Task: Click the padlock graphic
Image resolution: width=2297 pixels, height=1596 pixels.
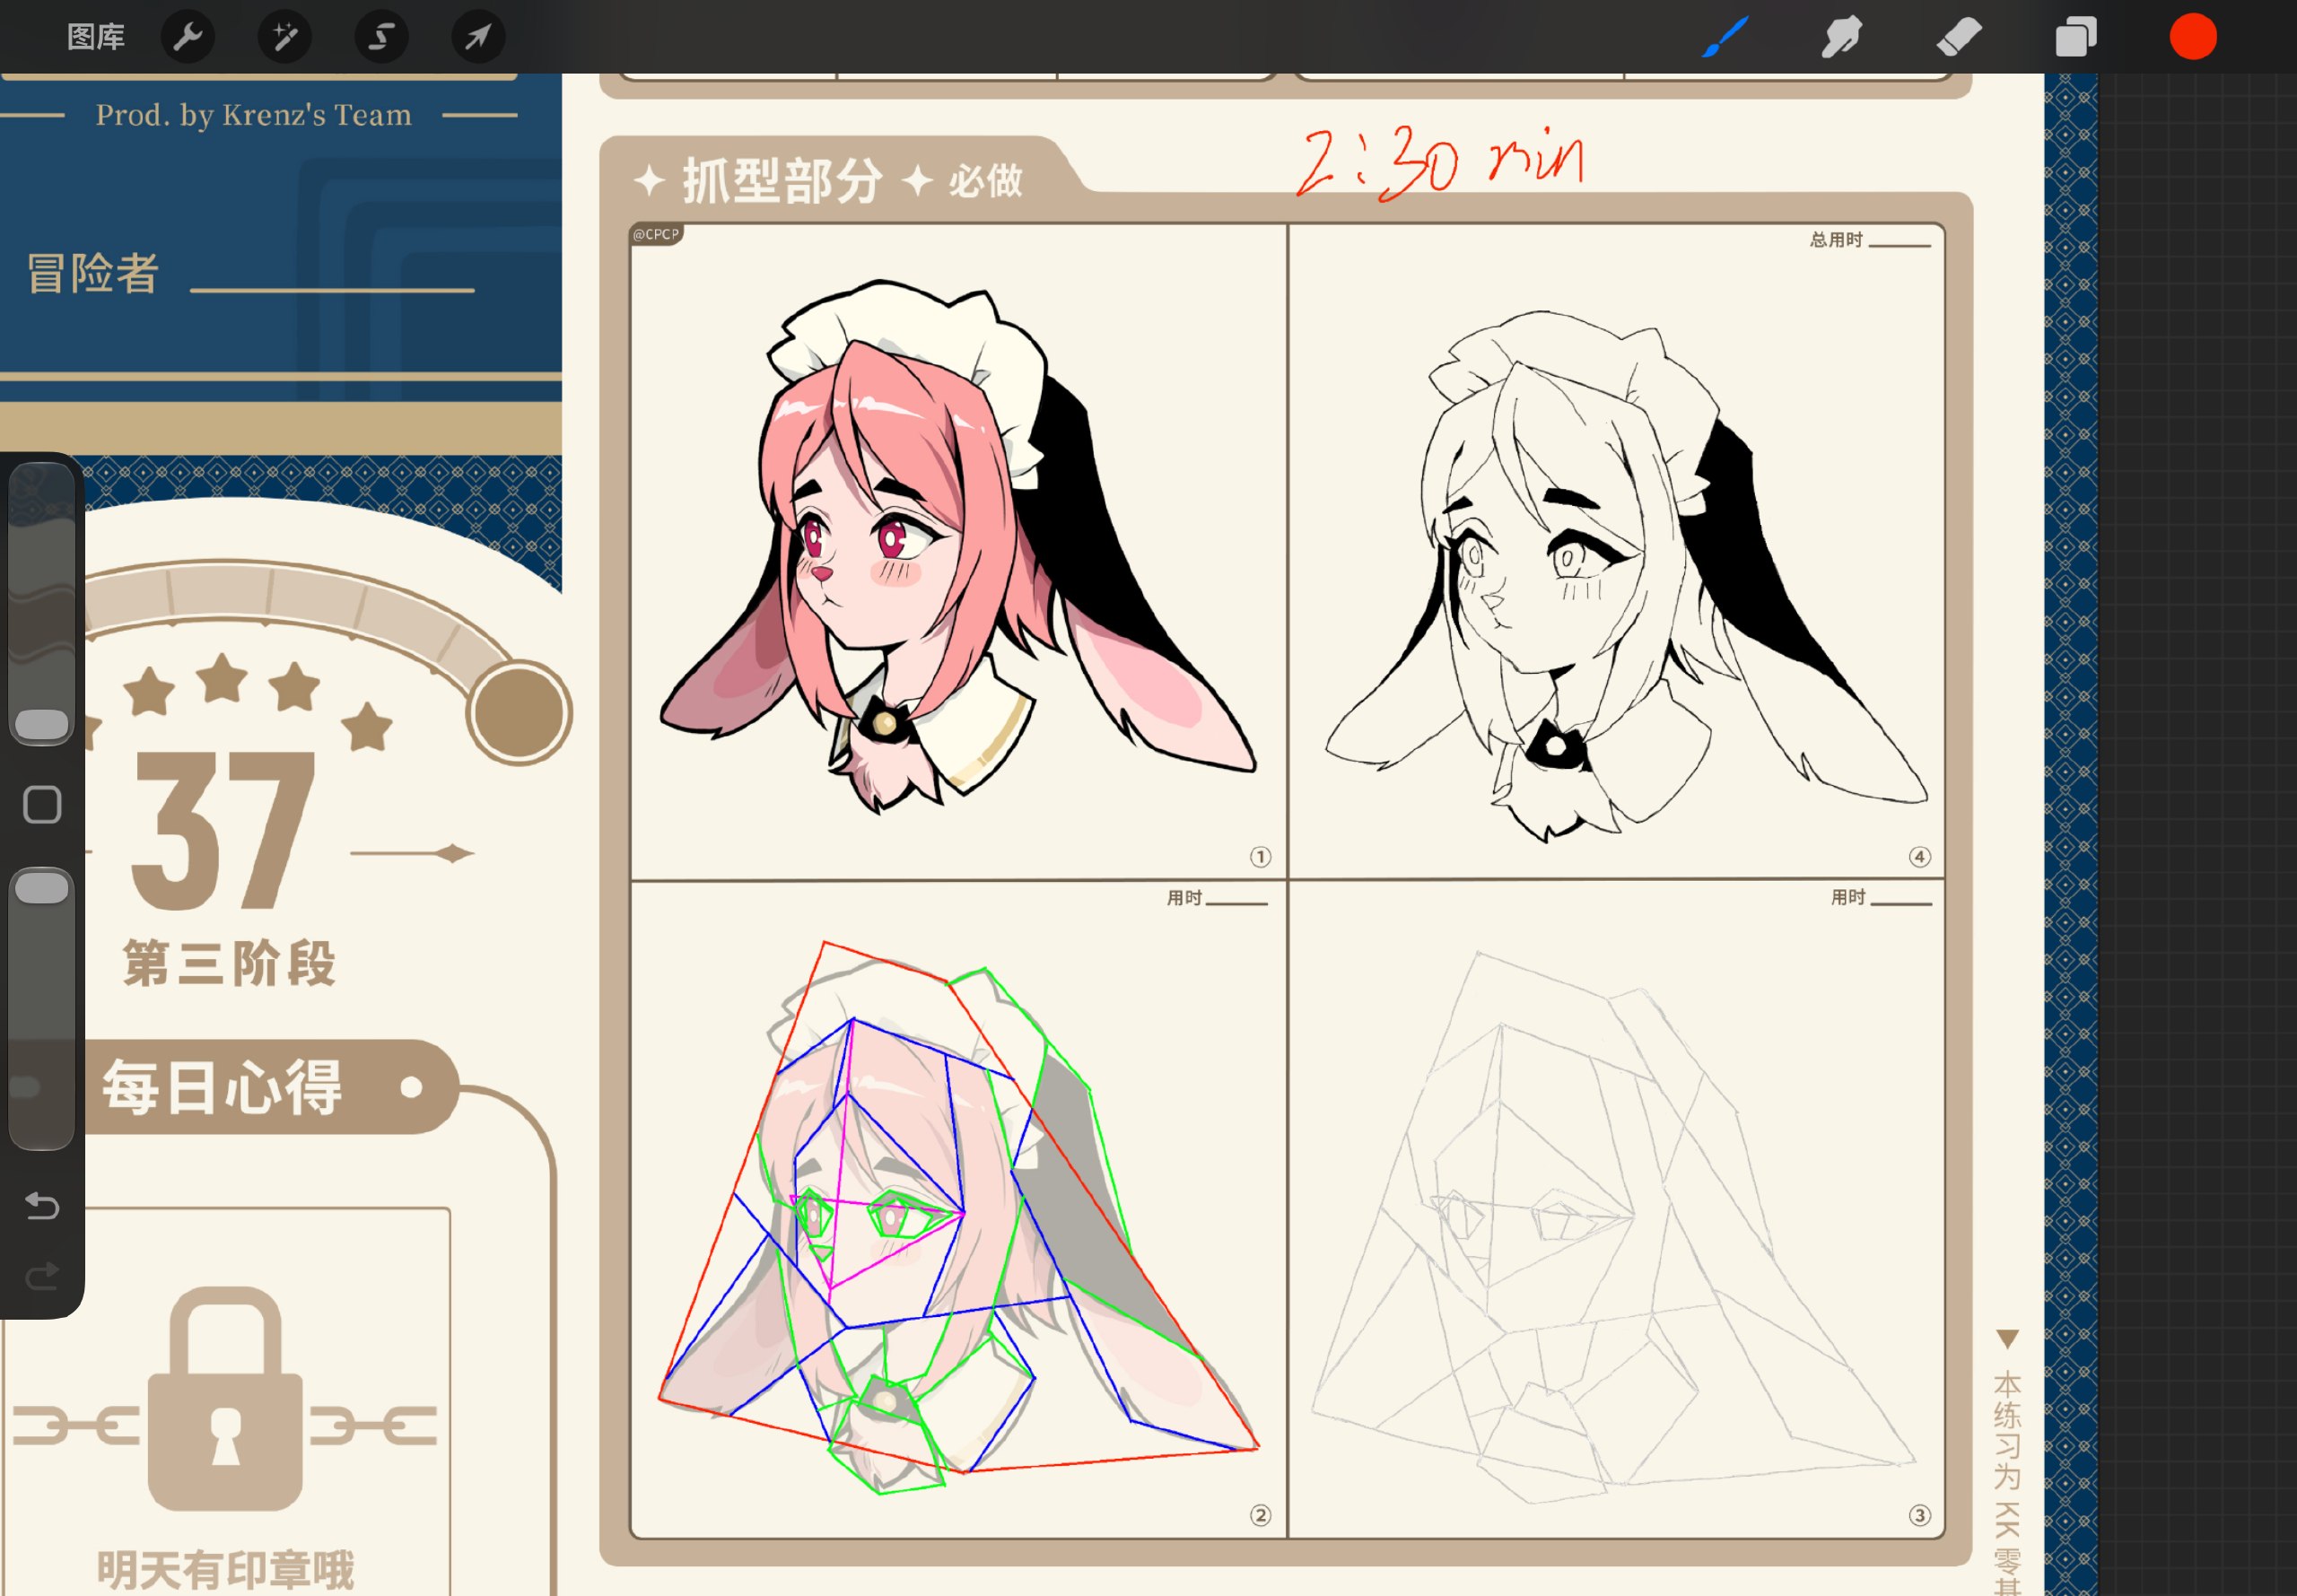Action: pos(225,1398)
